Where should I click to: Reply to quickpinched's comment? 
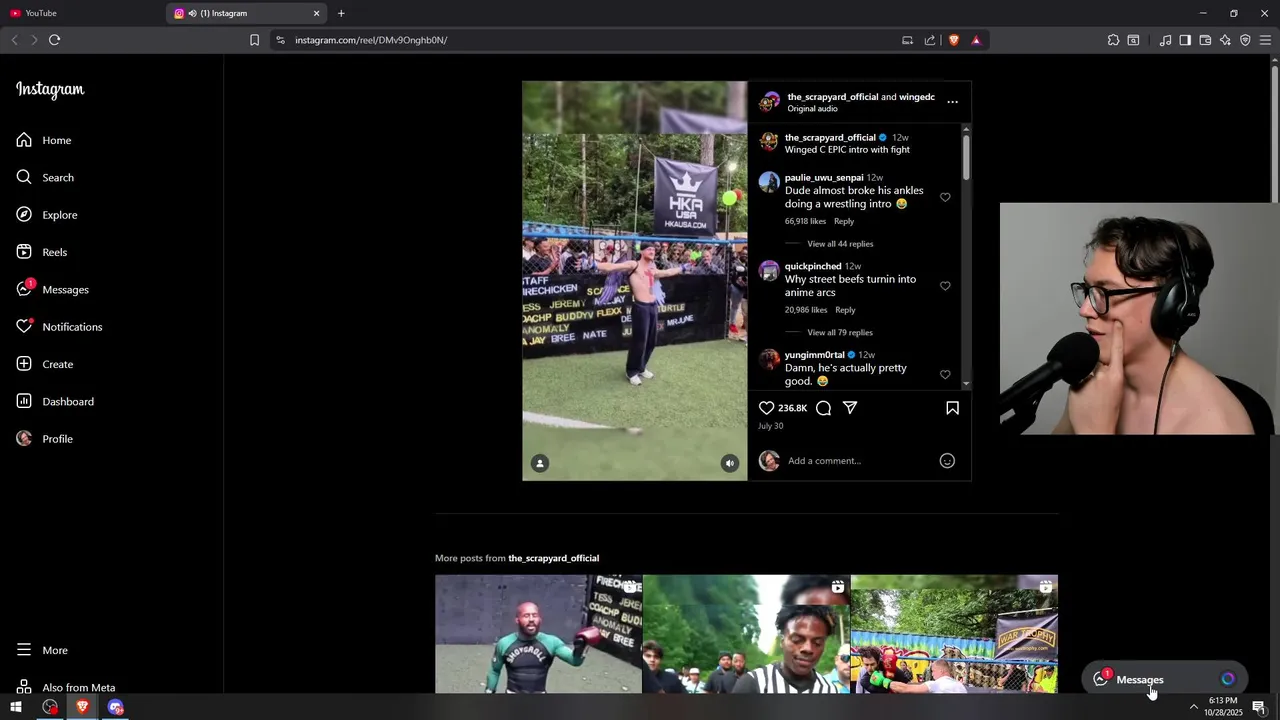pos(845,310)
